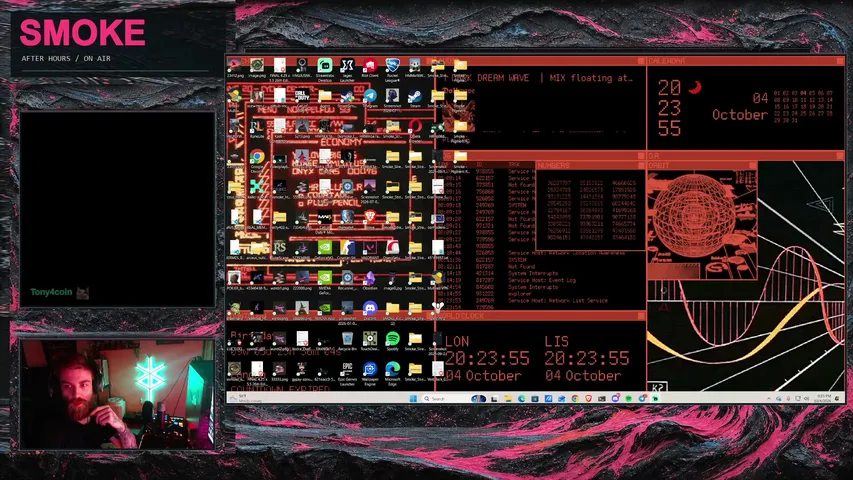853x480 pixels.
Task: Click the Tony4coin username in chat
Action: (51, 292)
